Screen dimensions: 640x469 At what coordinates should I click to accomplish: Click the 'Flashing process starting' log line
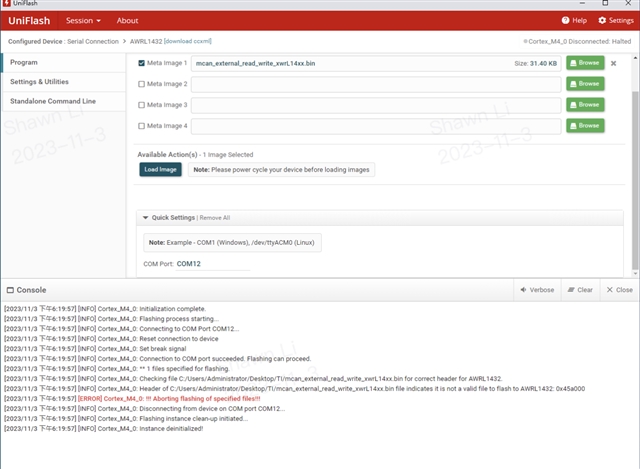tap(112, 319)
